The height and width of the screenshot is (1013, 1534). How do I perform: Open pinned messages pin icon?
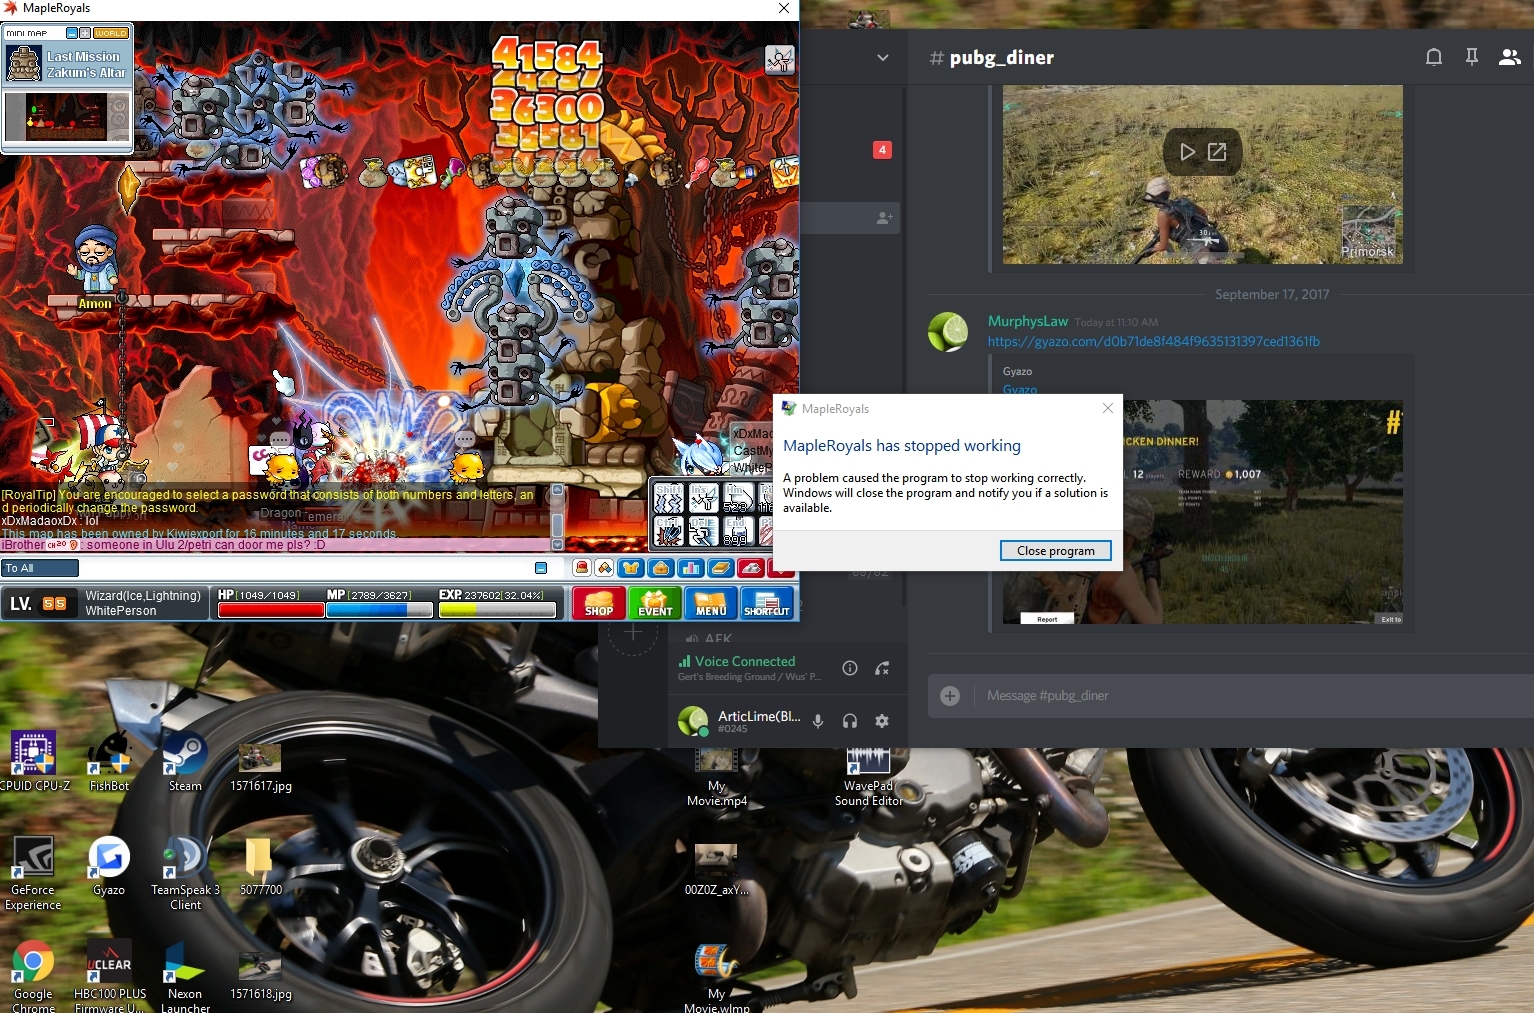1472,57
